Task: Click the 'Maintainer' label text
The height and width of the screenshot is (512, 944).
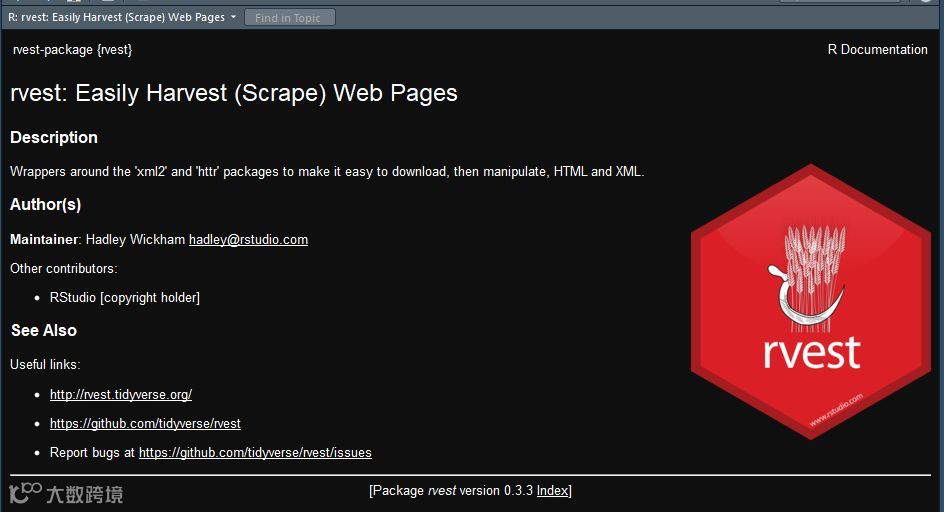Action: tap(44, 240)
